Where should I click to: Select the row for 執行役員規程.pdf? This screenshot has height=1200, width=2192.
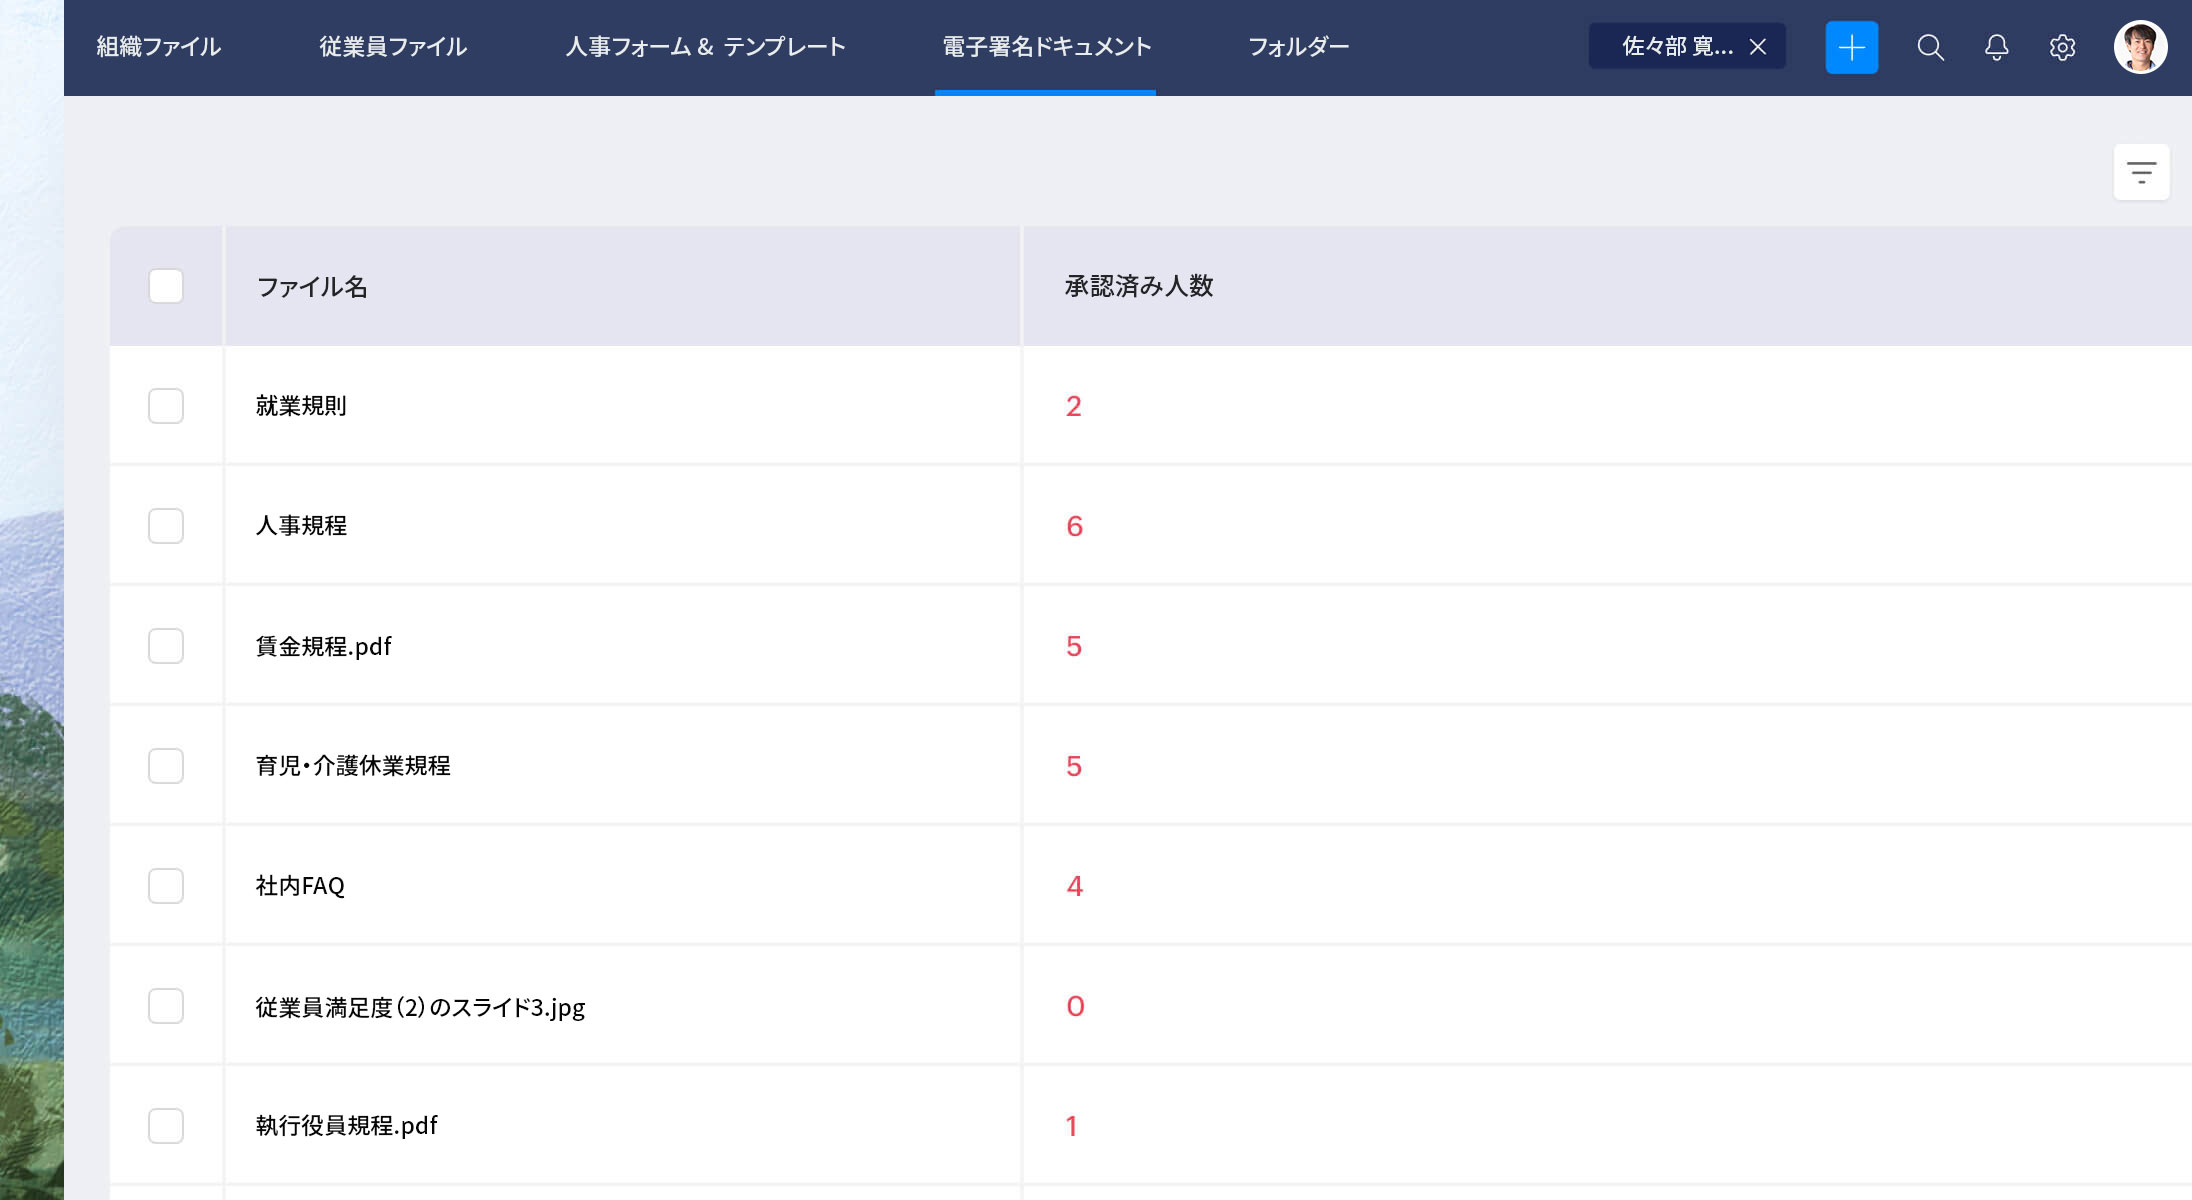165,1125
